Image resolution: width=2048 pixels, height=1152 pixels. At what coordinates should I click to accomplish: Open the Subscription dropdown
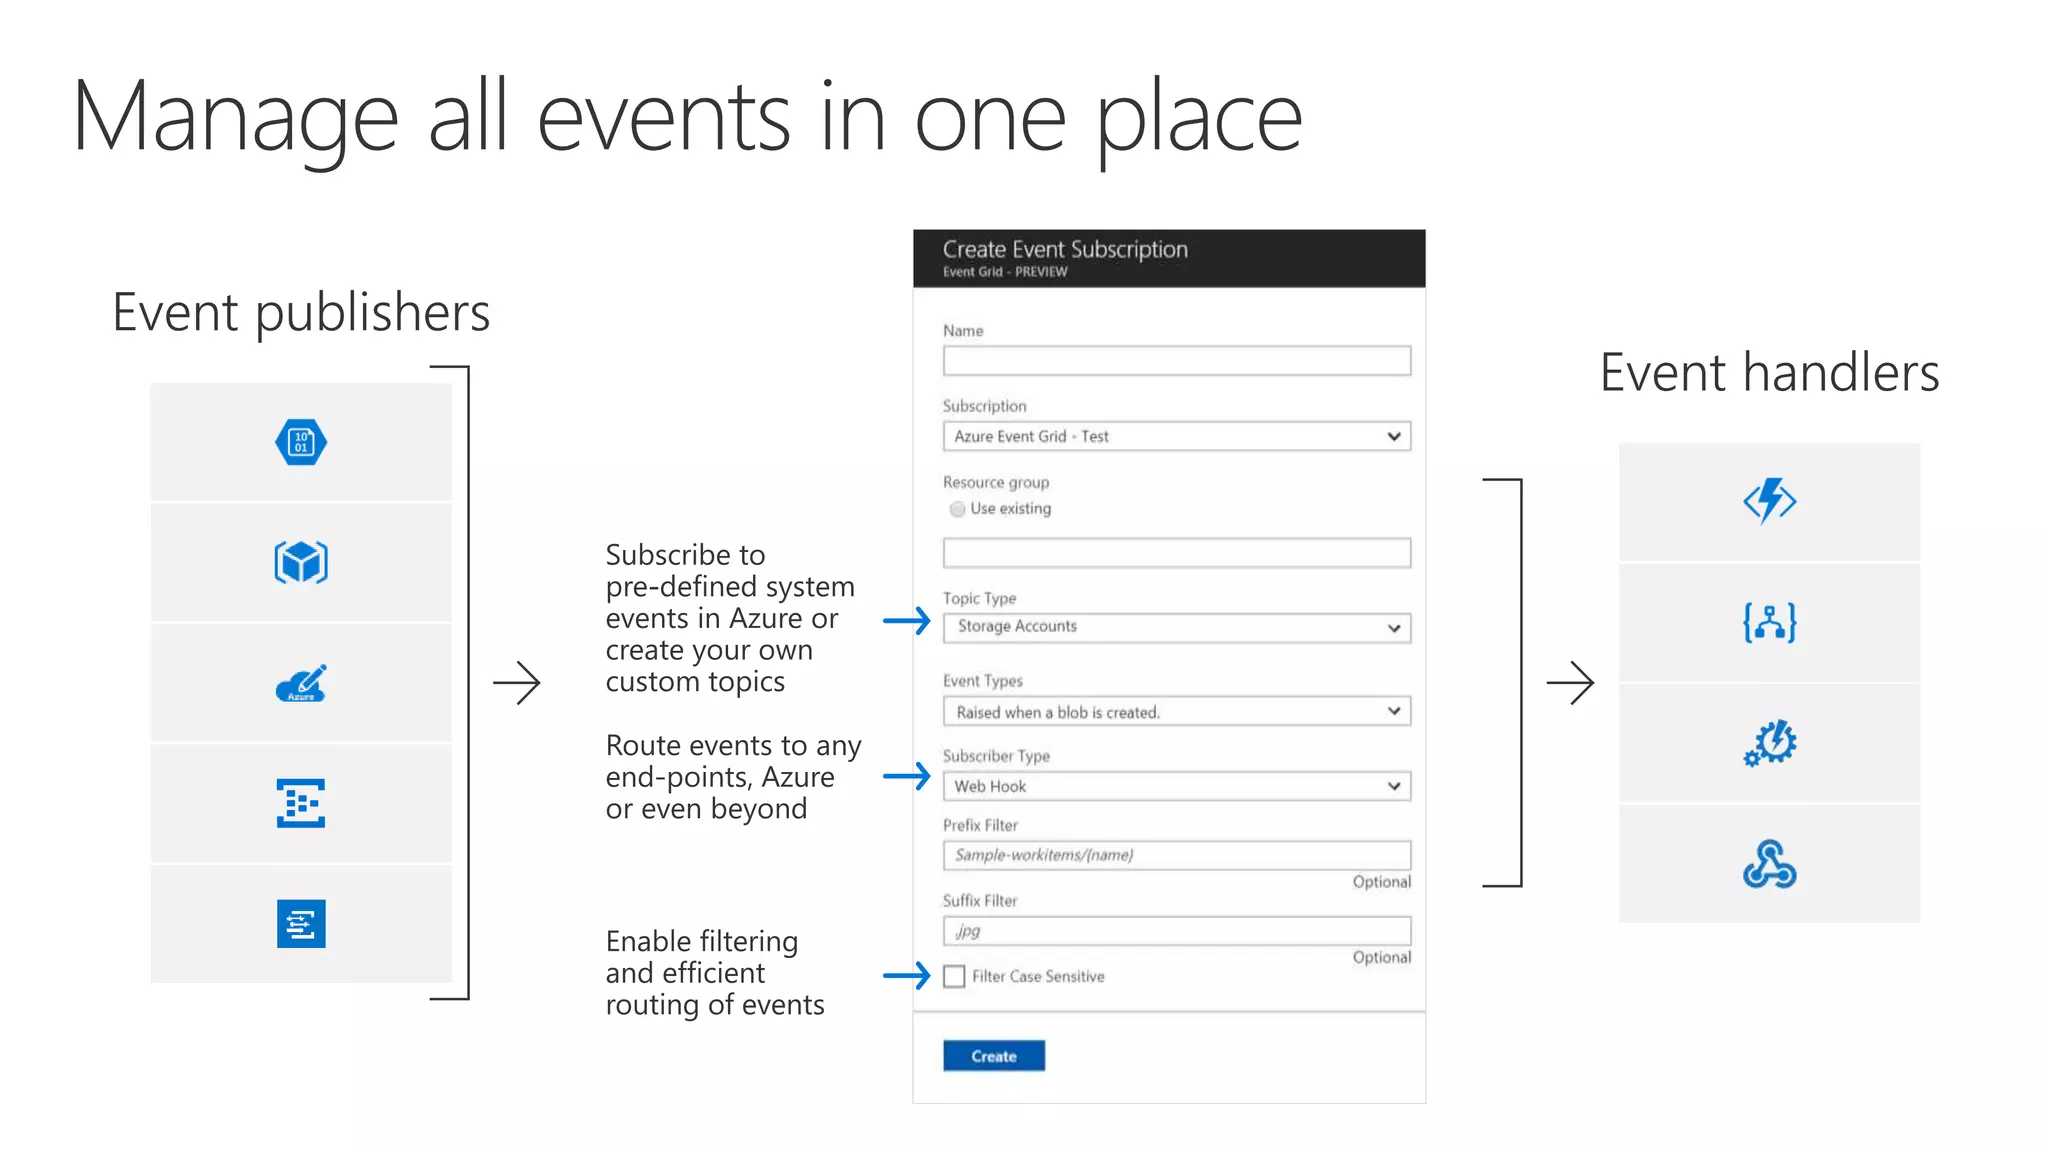[x=1176, y=436]
